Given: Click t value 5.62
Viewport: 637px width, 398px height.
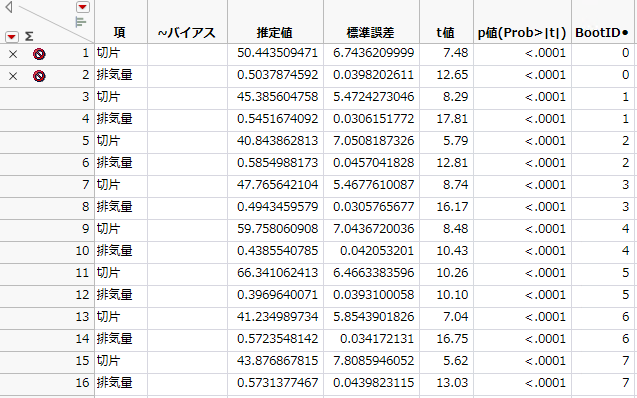Looking at the screenshot, I should (456, 360).
